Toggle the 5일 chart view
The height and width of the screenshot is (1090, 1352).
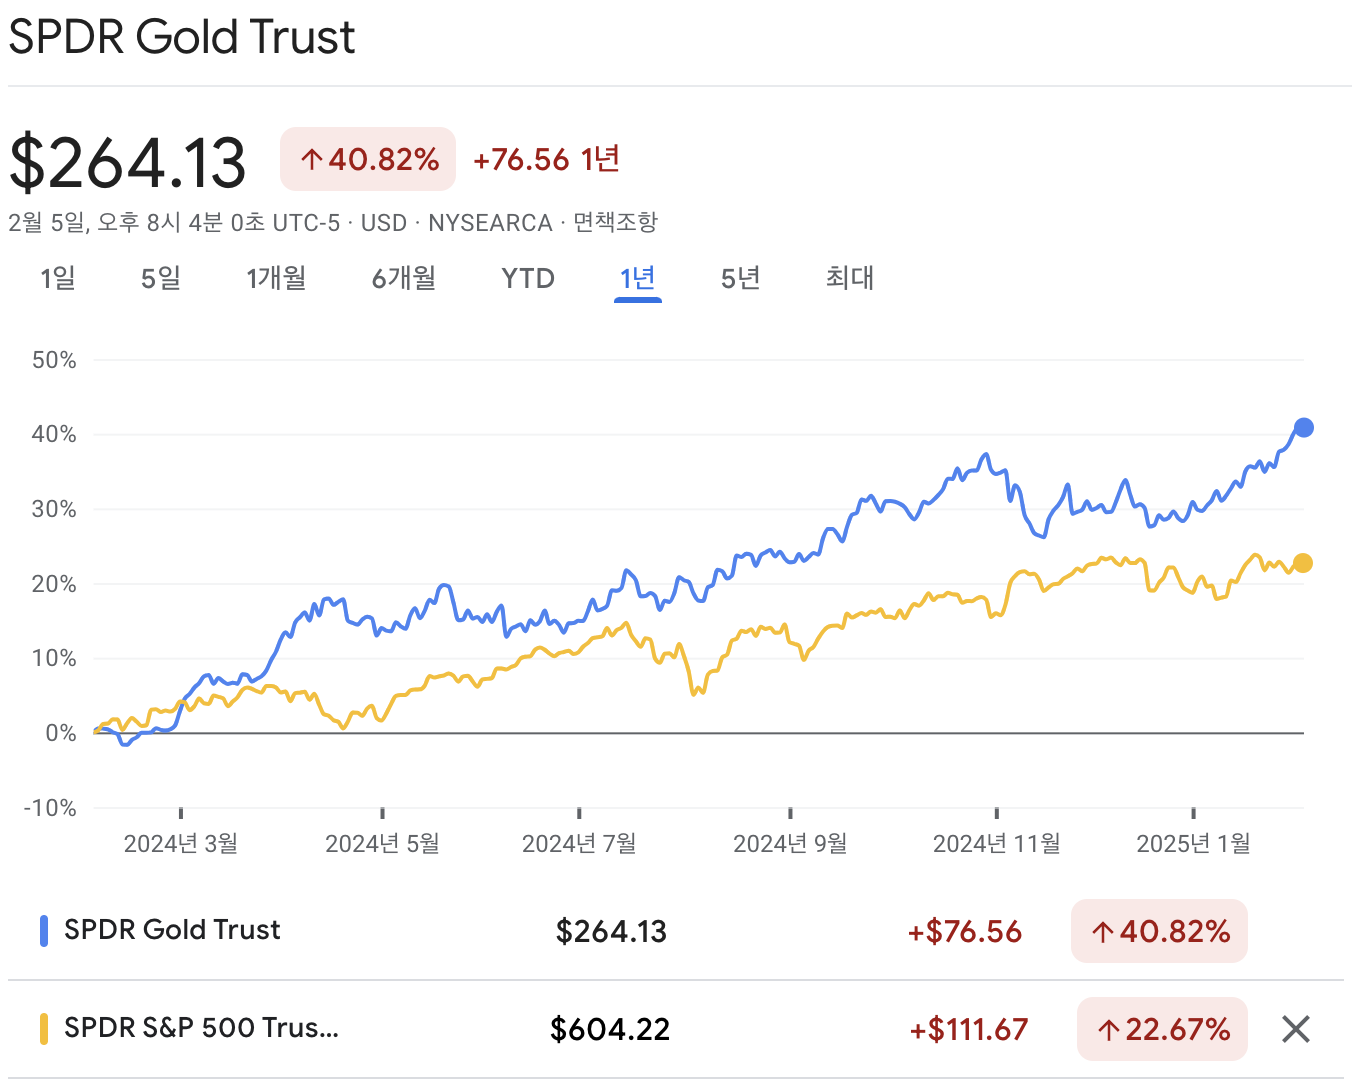tap(160, 279)
